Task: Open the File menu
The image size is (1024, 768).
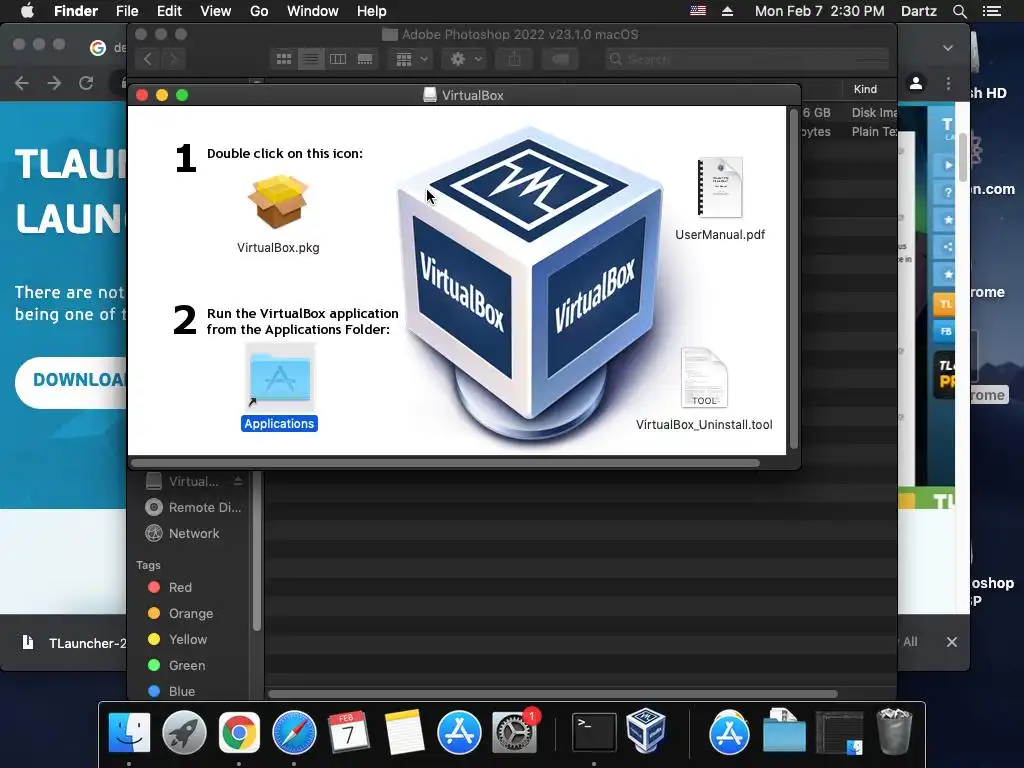Action: [127, 11]
